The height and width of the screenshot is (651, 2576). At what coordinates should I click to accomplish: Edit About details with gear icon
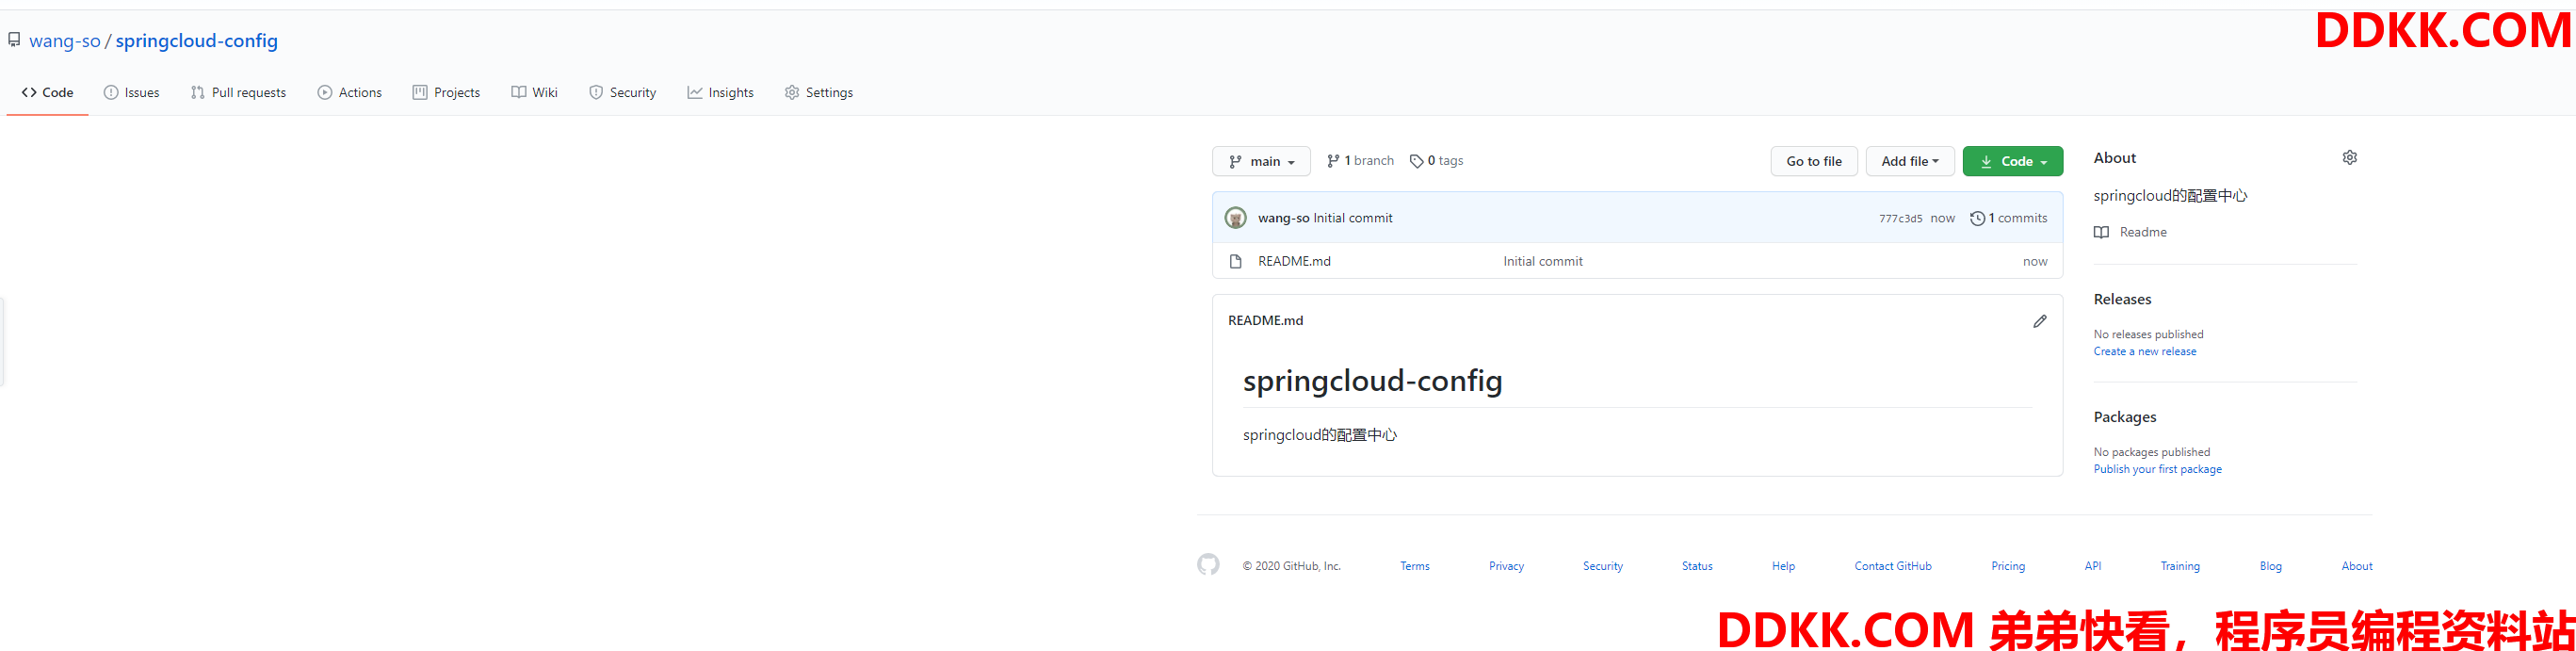[x=2350, y=158]
